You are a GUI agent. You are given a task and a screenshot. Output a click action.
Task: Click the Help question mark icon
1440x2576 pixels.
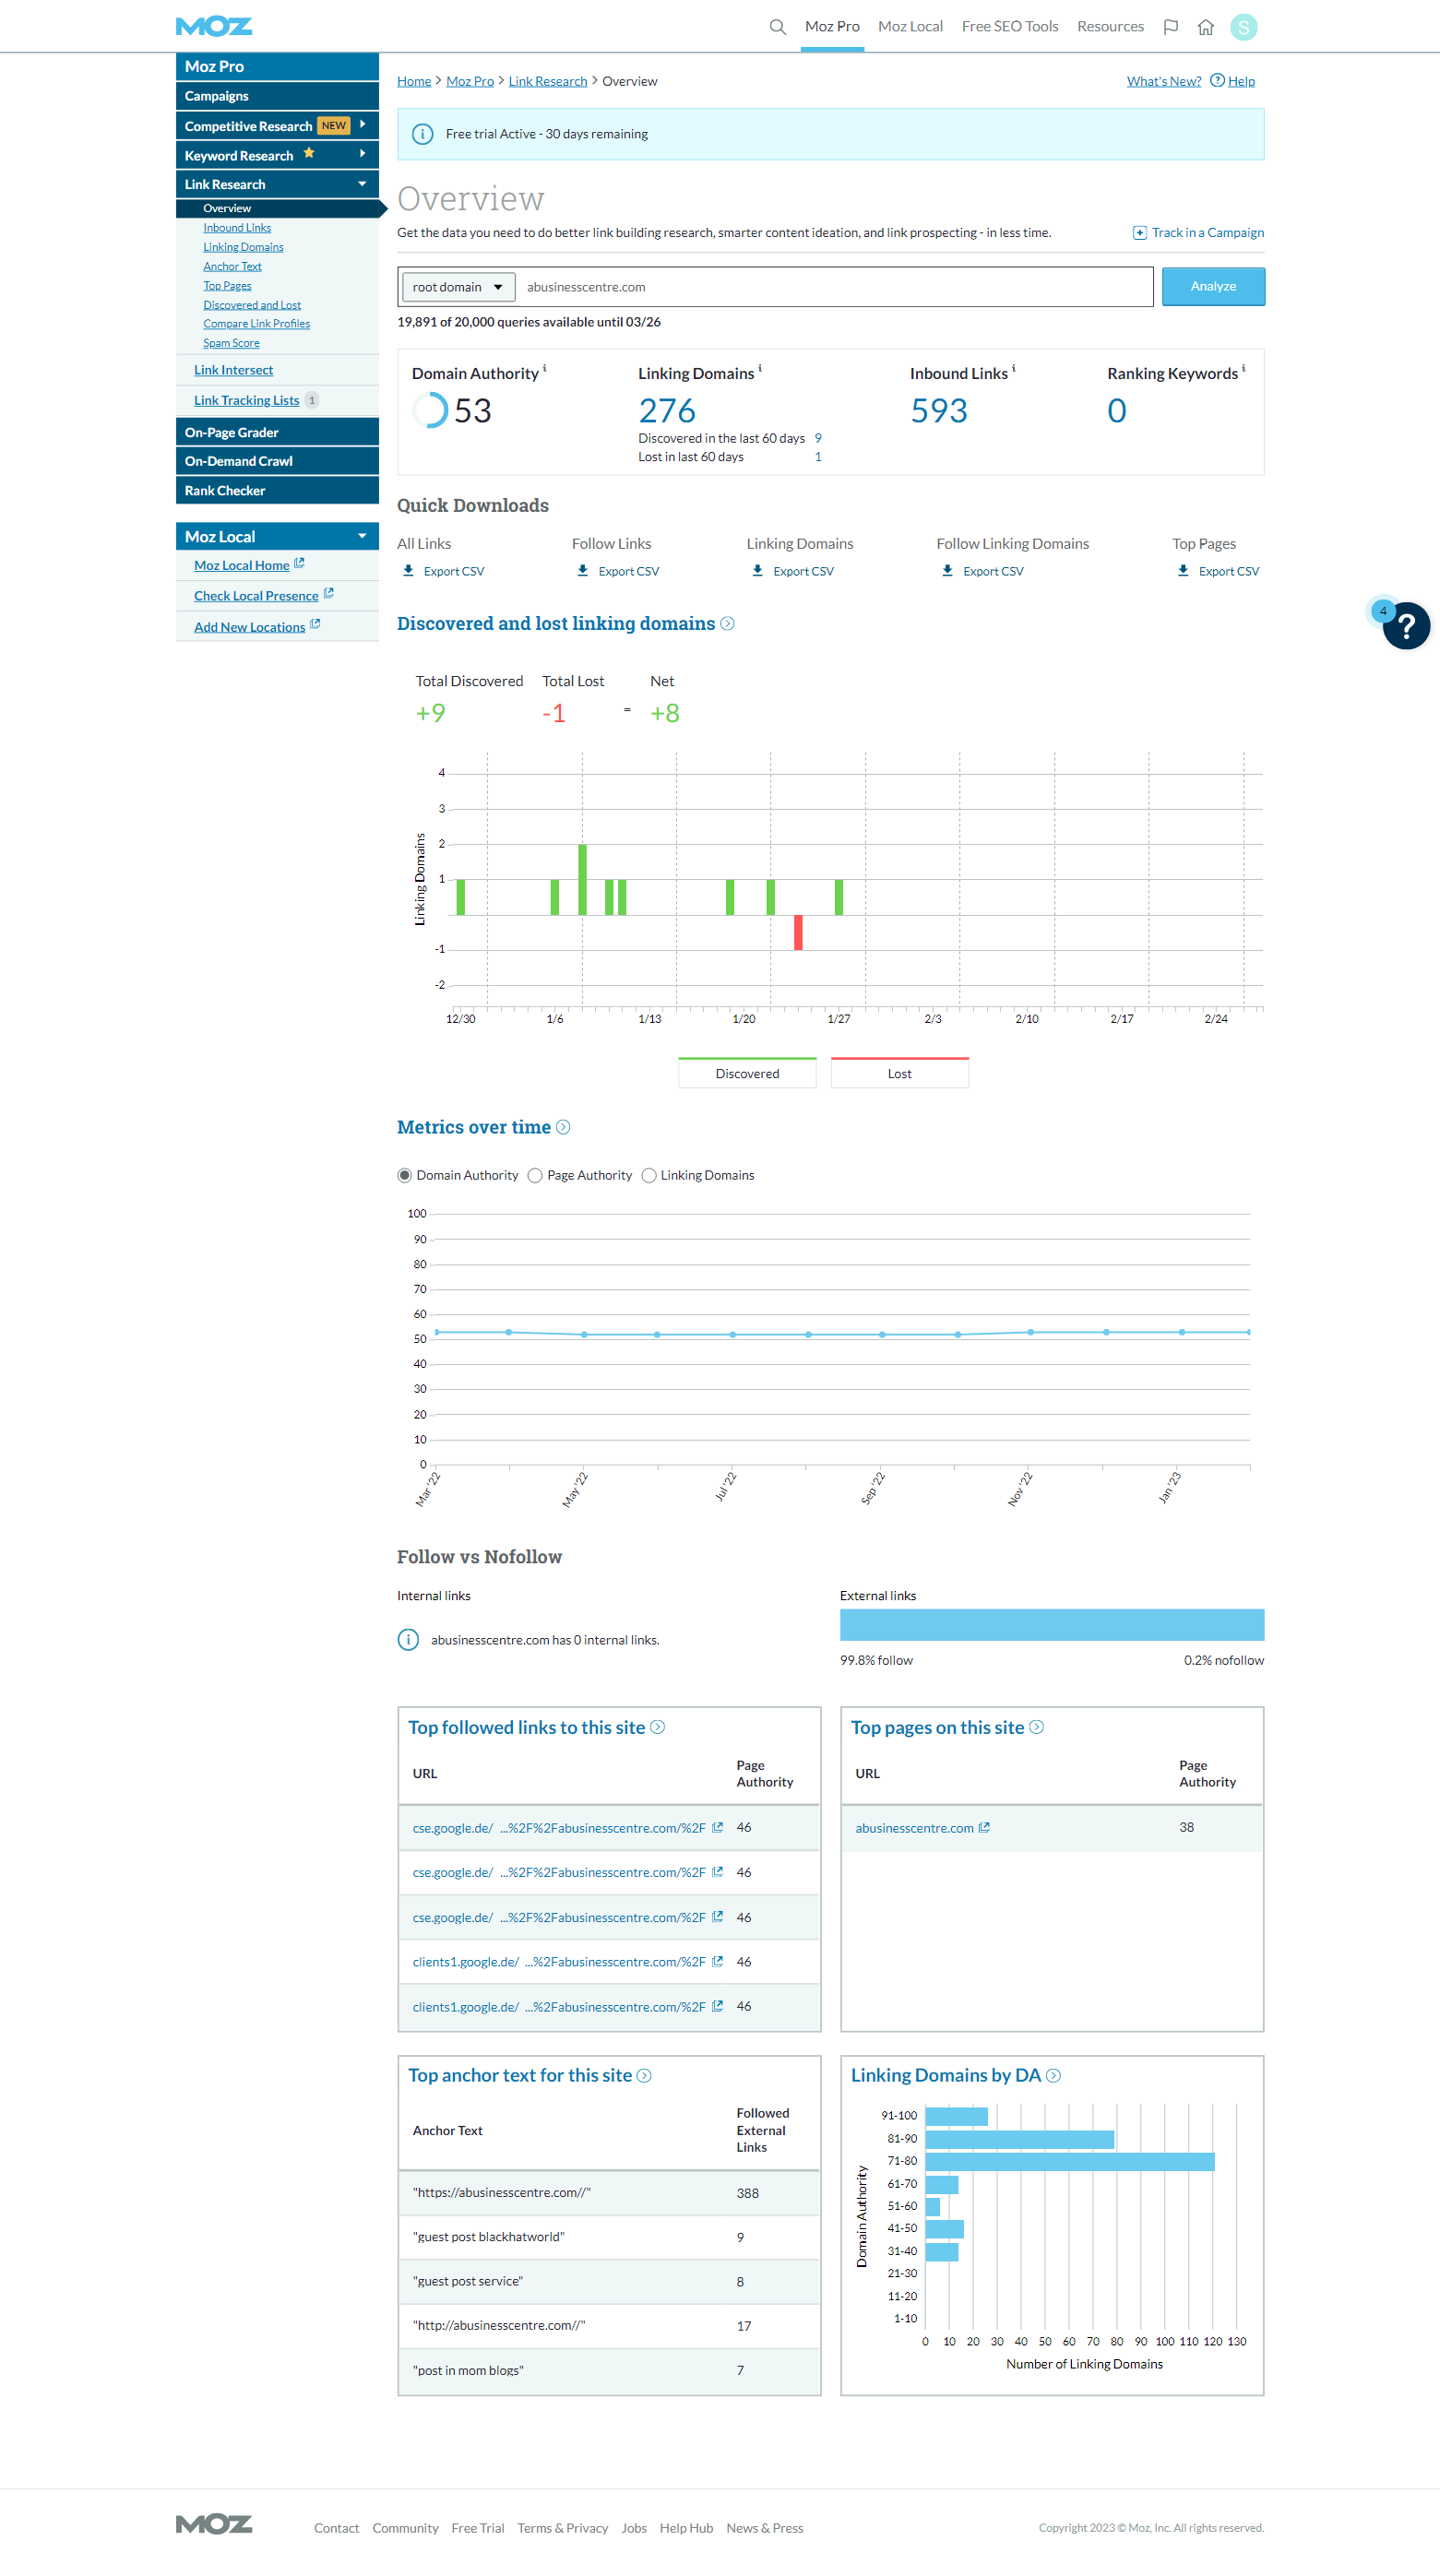tap(1217, 80)
